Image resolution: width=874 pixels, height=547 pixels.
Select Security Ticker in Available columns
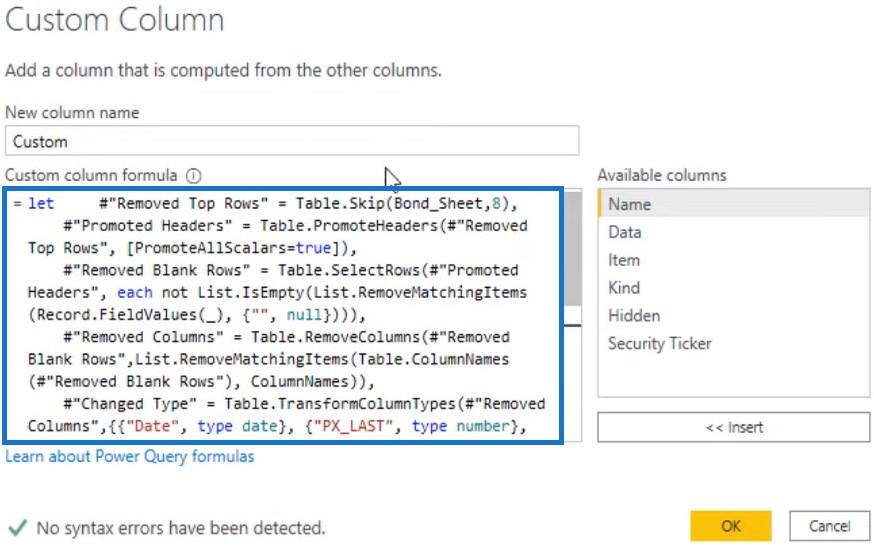point(734,343)
